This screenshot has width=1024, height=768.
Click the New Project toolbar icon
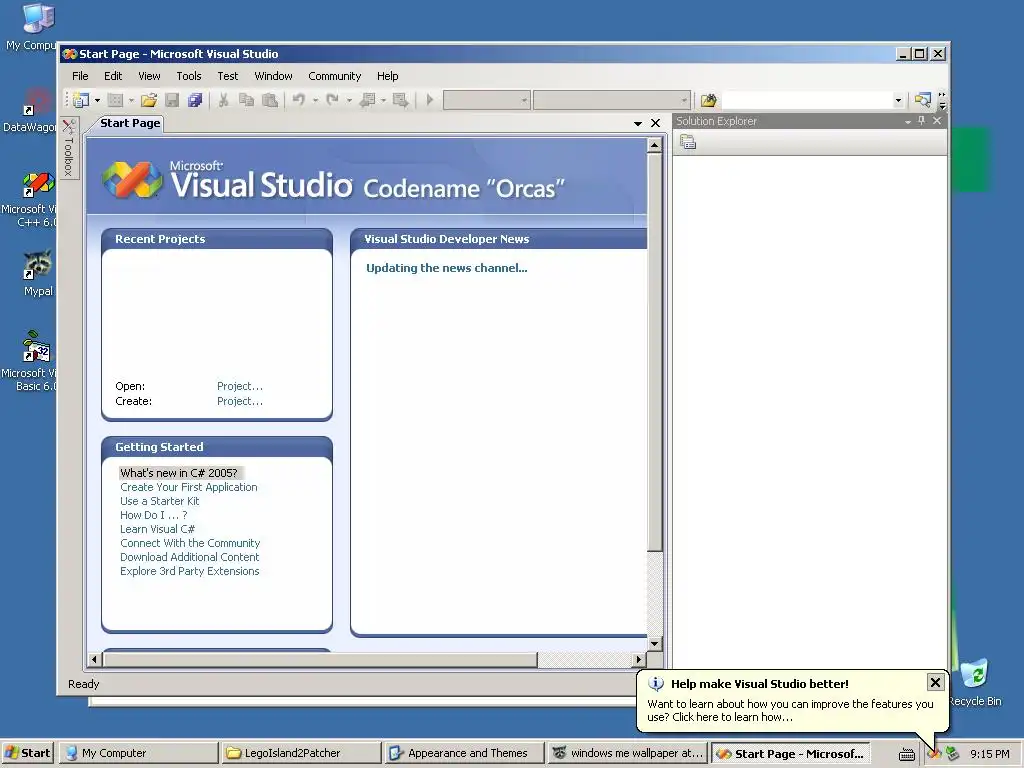[81, 100]
